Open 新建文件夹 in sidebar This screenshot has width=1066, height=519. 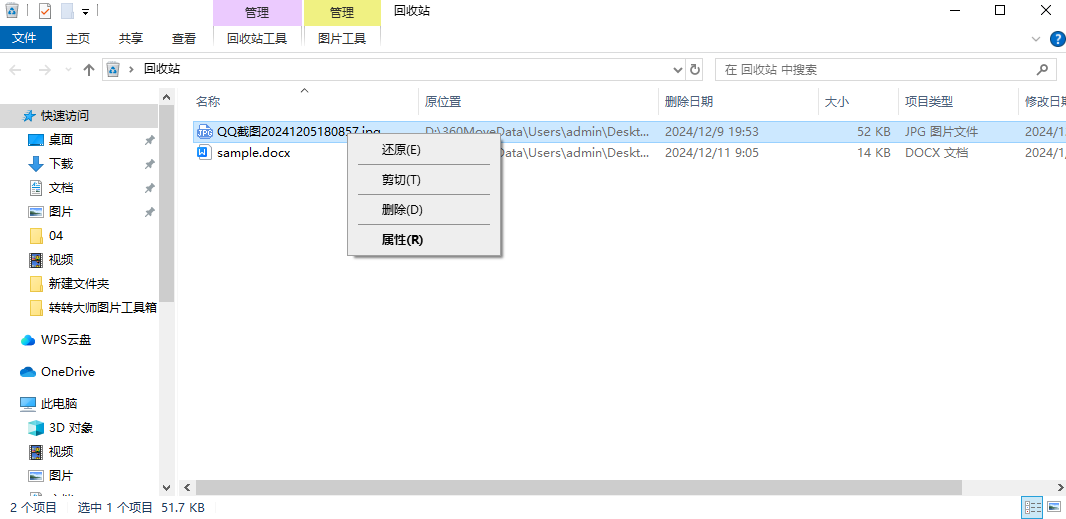point(79,283)
